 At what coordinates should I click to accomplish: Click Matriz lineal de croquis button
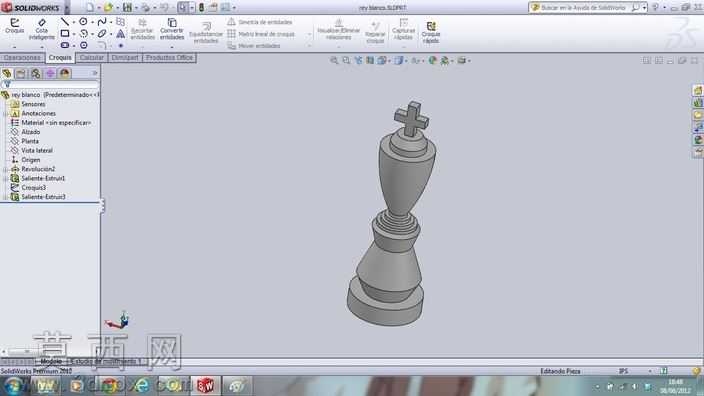[261, 34]
